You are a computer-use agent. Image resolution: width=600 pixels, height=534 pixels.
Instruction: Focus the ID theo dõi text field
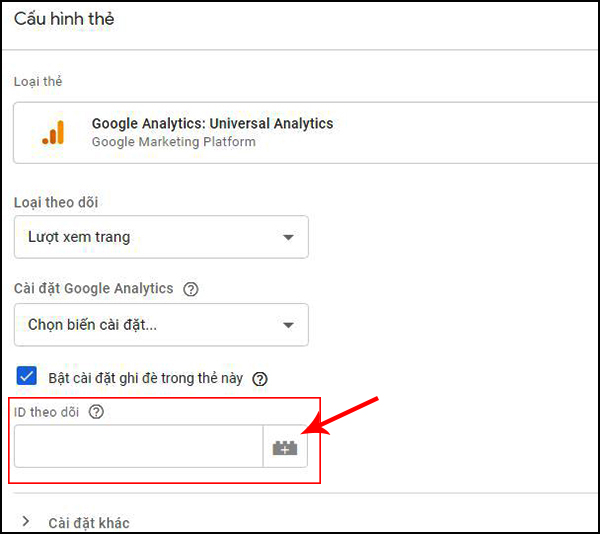pyautogui.click(x=139, y=446)
